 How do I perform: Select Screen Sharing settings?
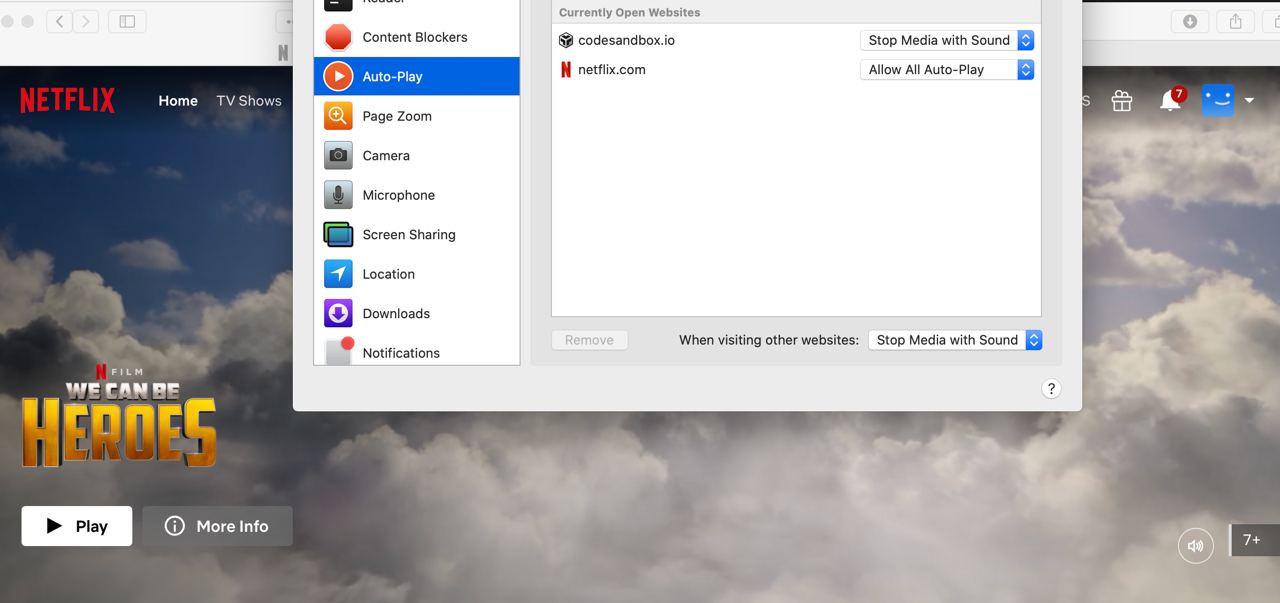click(x=416, y=234)
